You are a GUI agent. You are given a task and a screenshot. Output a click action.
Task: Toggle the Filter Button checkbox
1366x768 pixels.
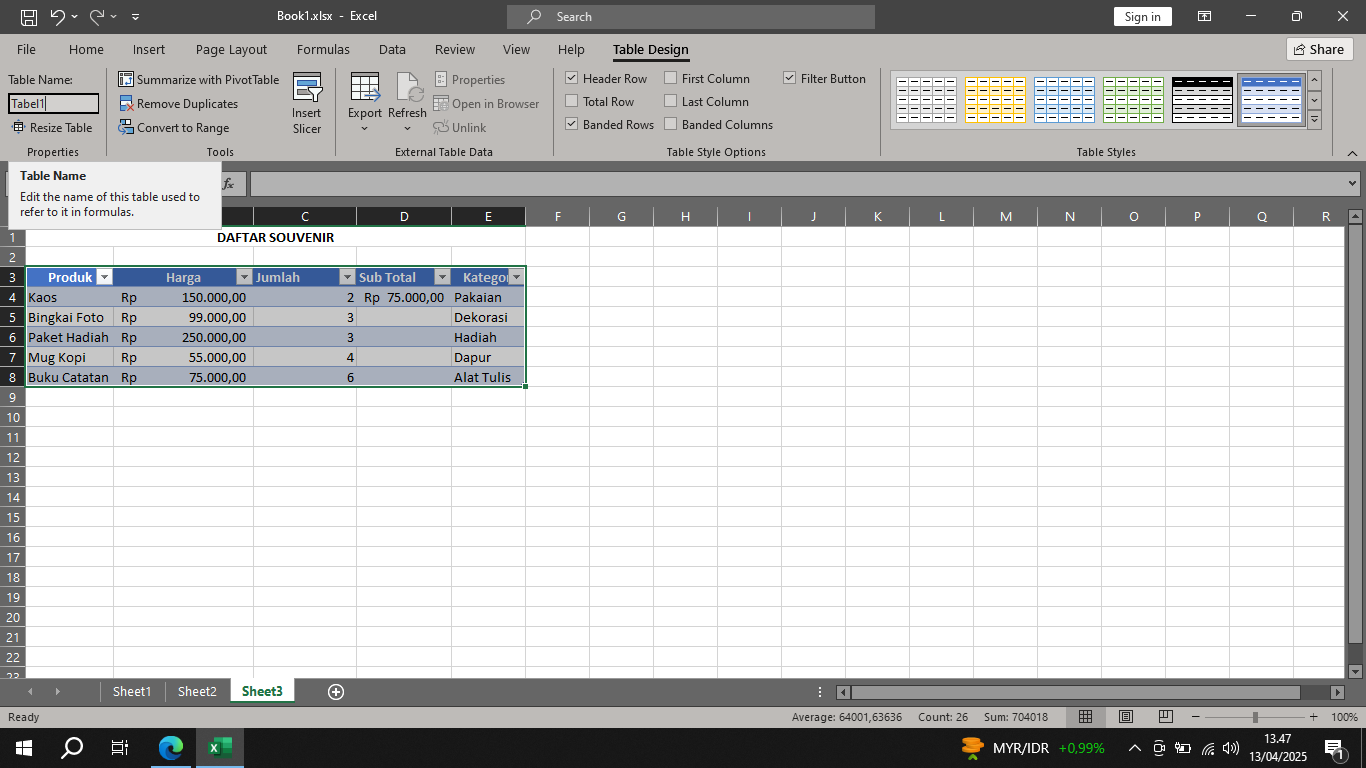[790, 78]
